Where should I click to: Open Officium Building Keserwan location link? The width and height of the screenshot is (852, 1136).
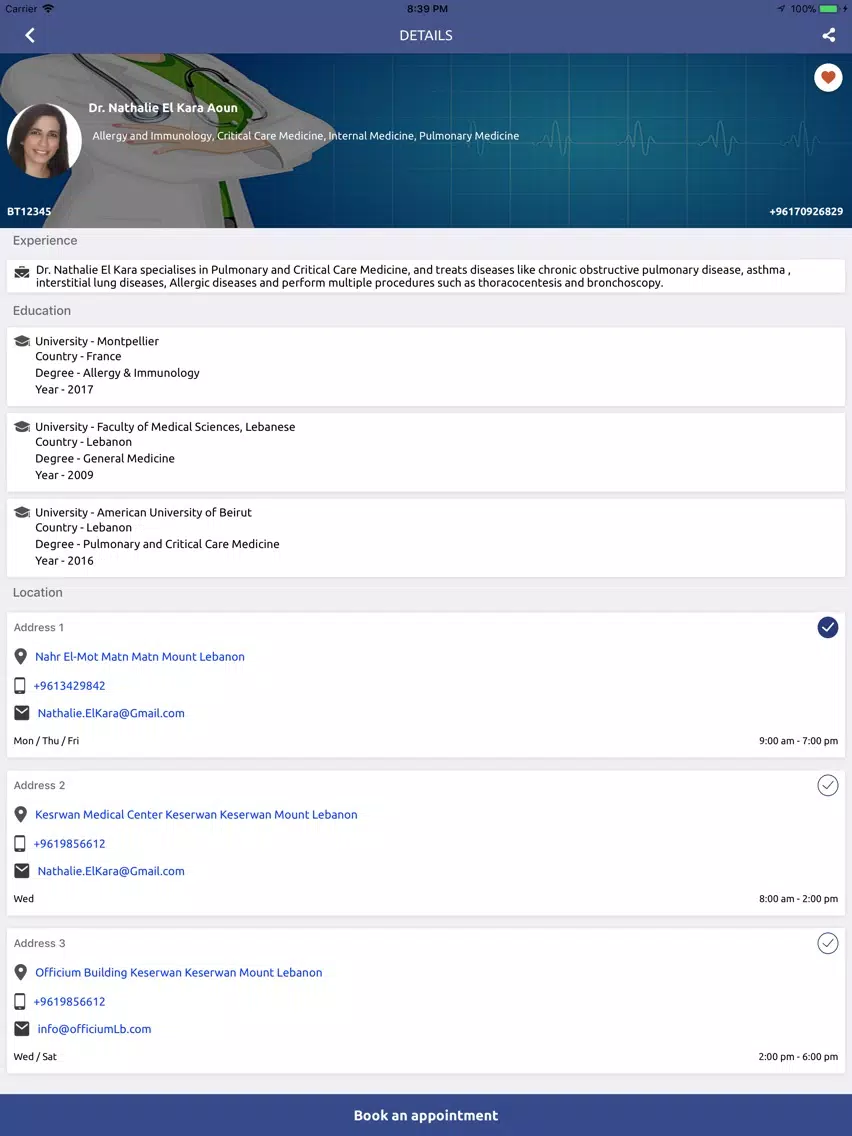[x=179, y=972]
